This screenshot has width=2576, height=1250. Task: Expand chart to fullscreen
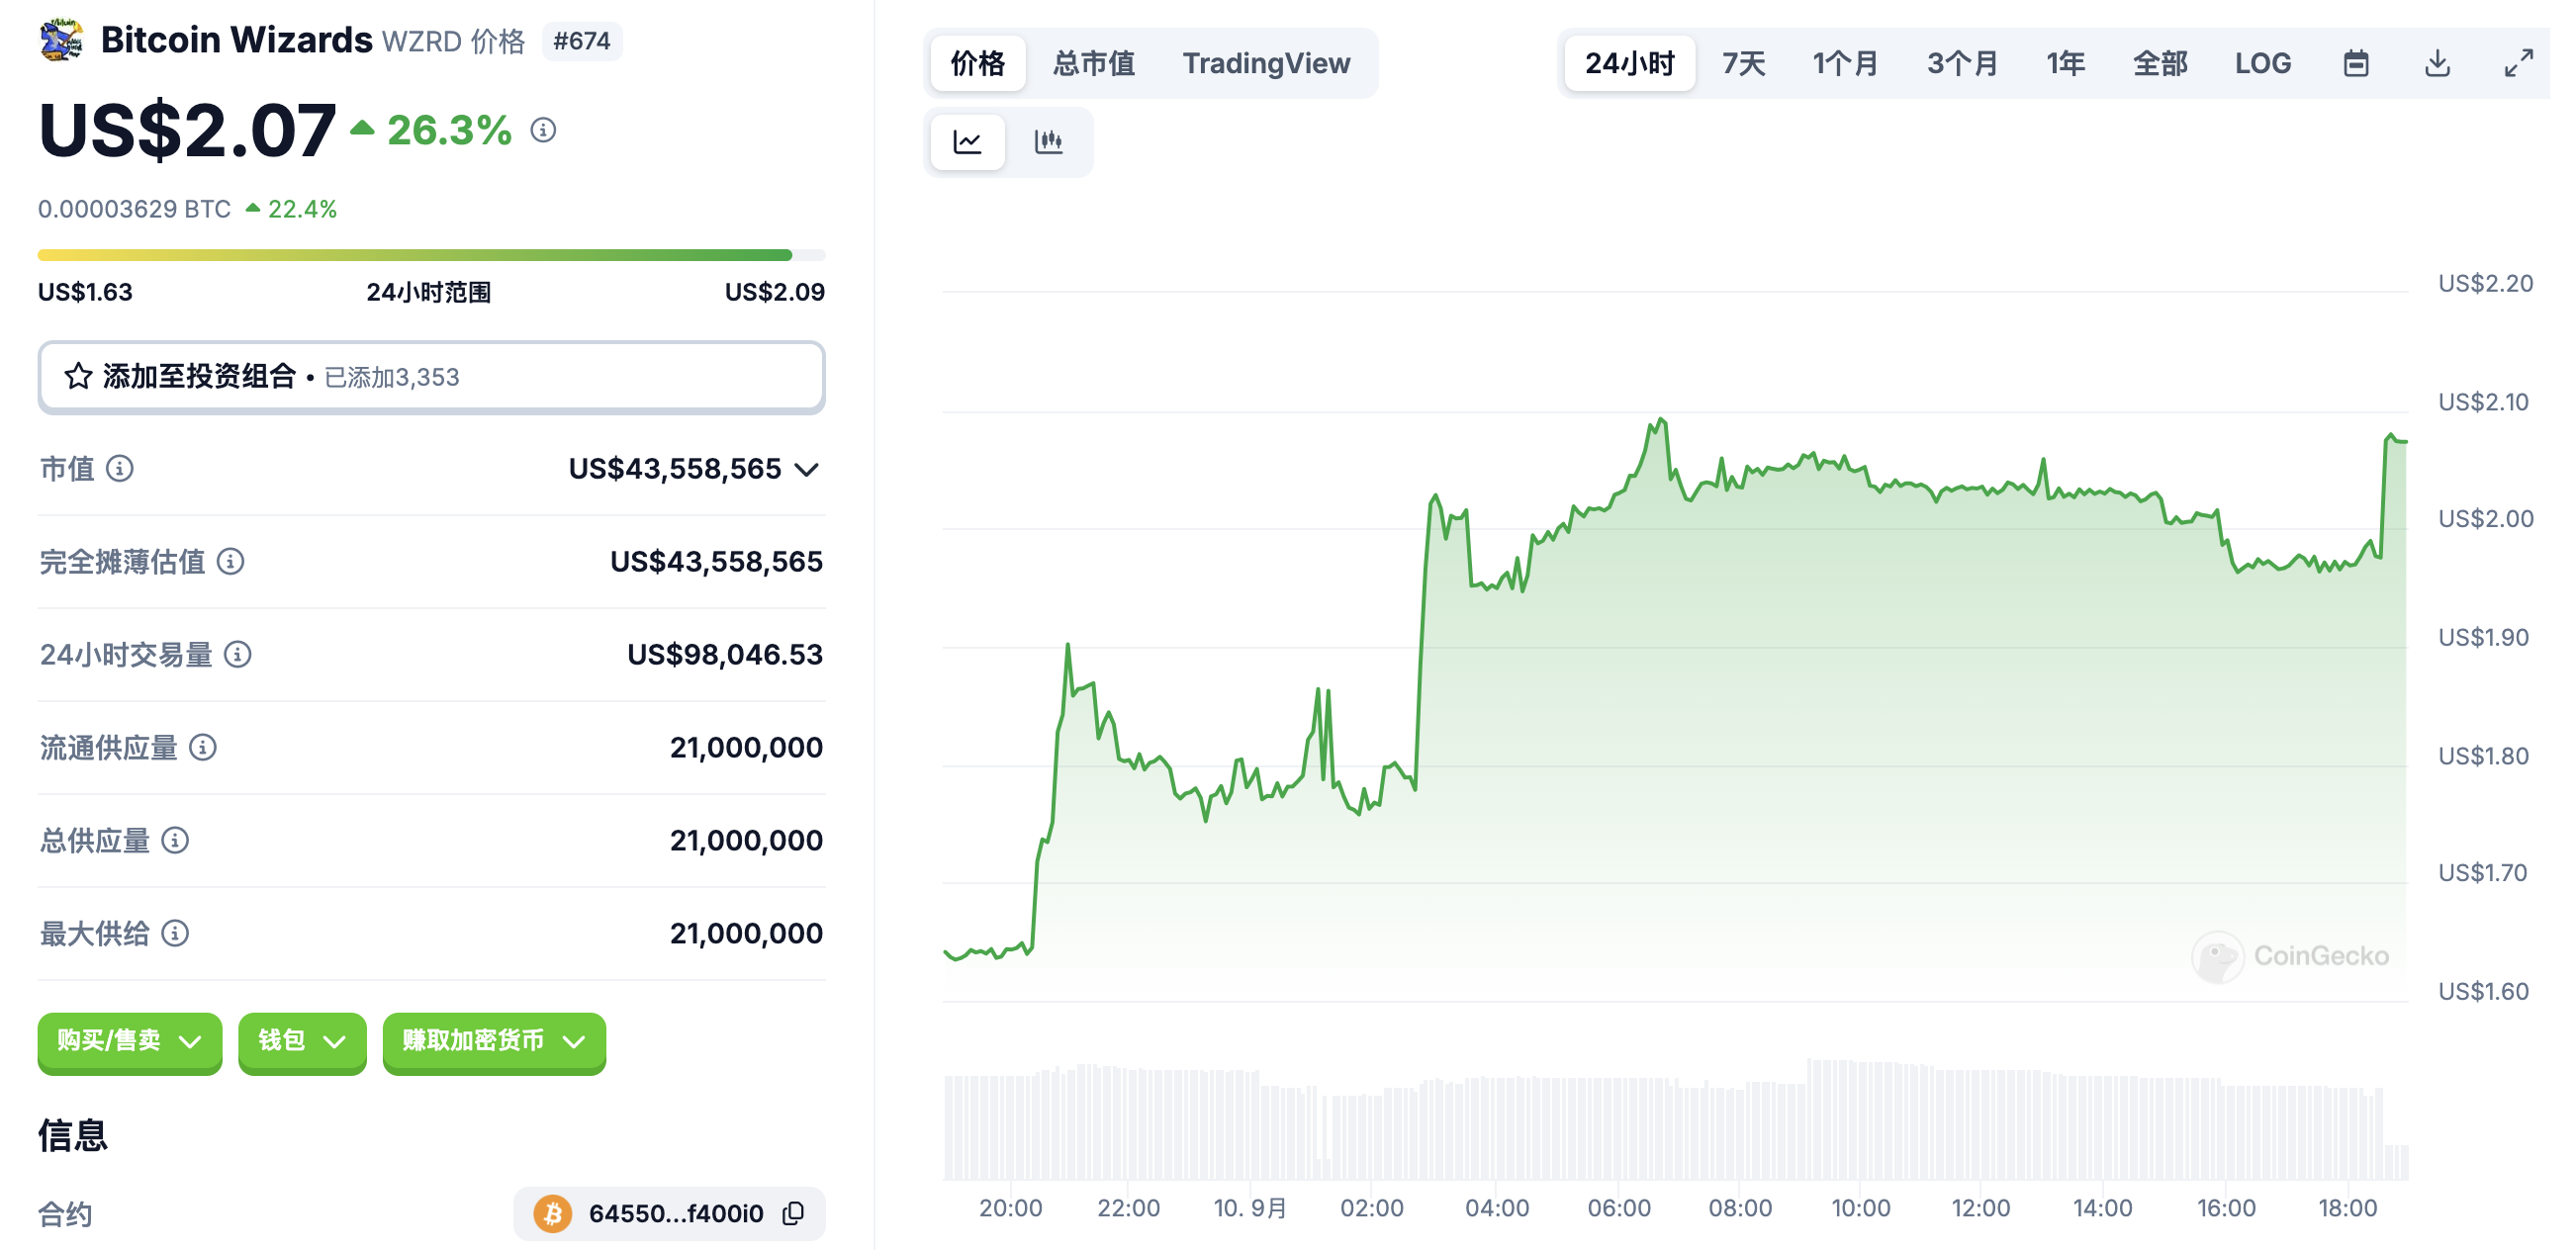pos(2518,63)
